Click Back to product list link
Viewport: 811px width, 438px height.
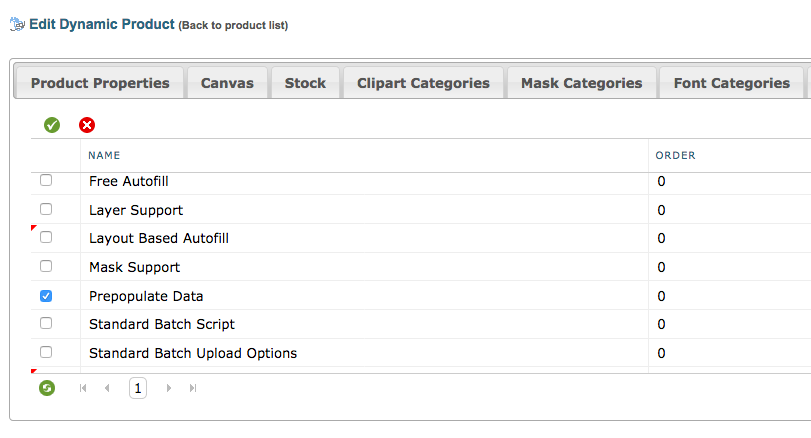(x=233, y=25)
